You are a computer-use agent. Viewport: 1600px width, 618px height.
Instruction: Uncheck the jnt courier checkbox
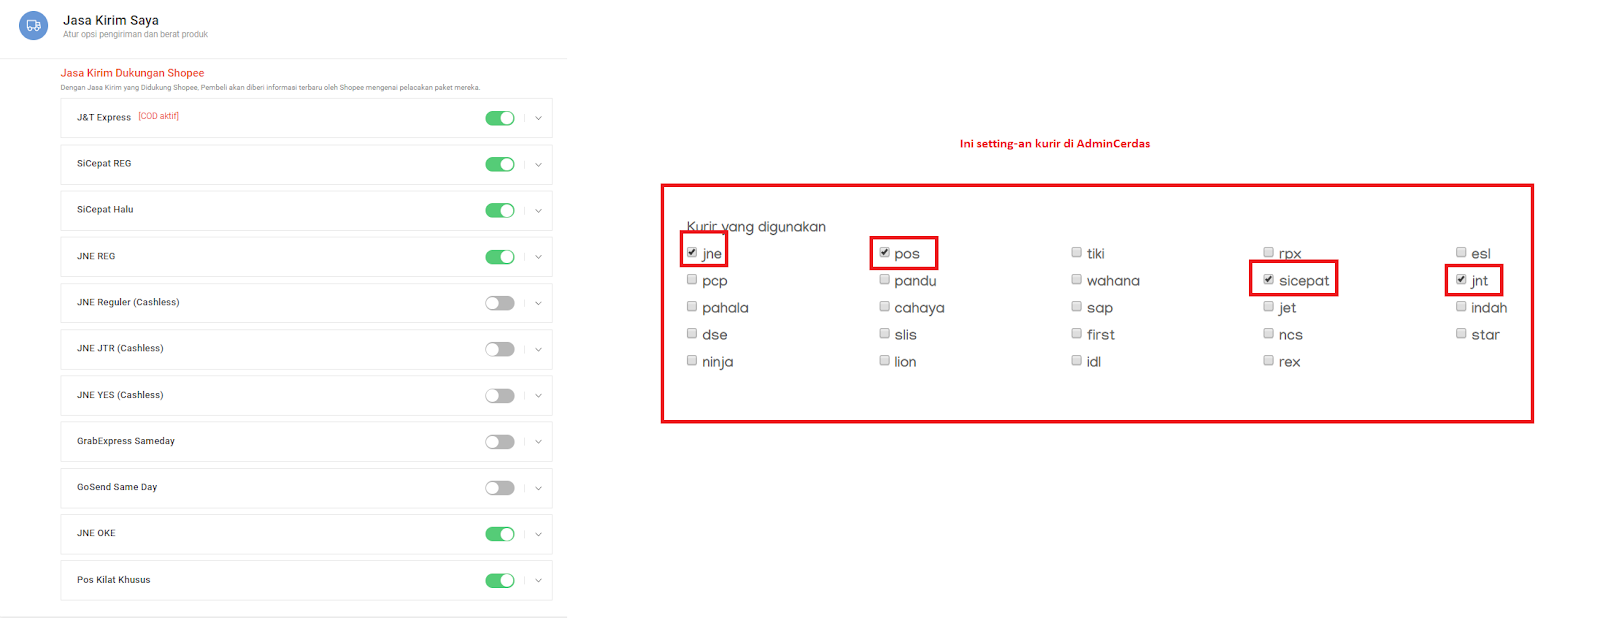(x=1461, y=279)
